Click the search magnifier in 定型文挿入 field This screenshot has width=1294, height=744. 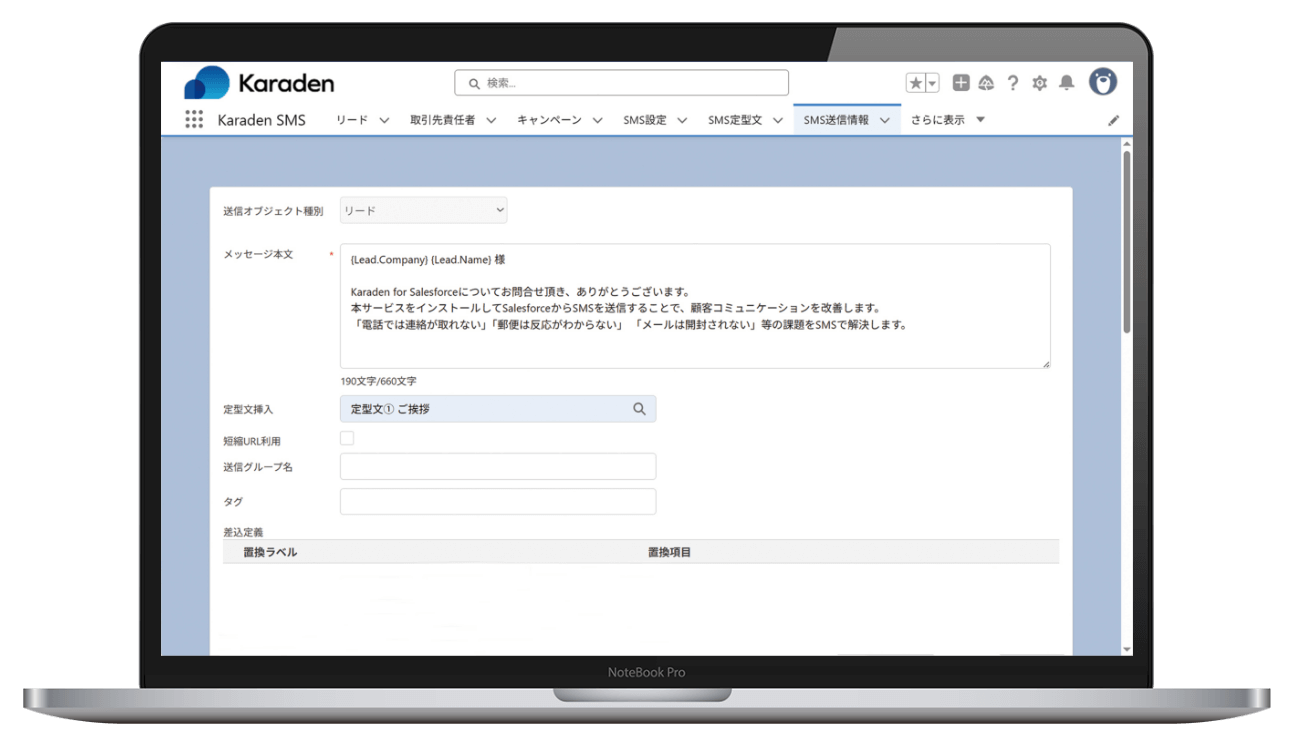tap(639, 409)
